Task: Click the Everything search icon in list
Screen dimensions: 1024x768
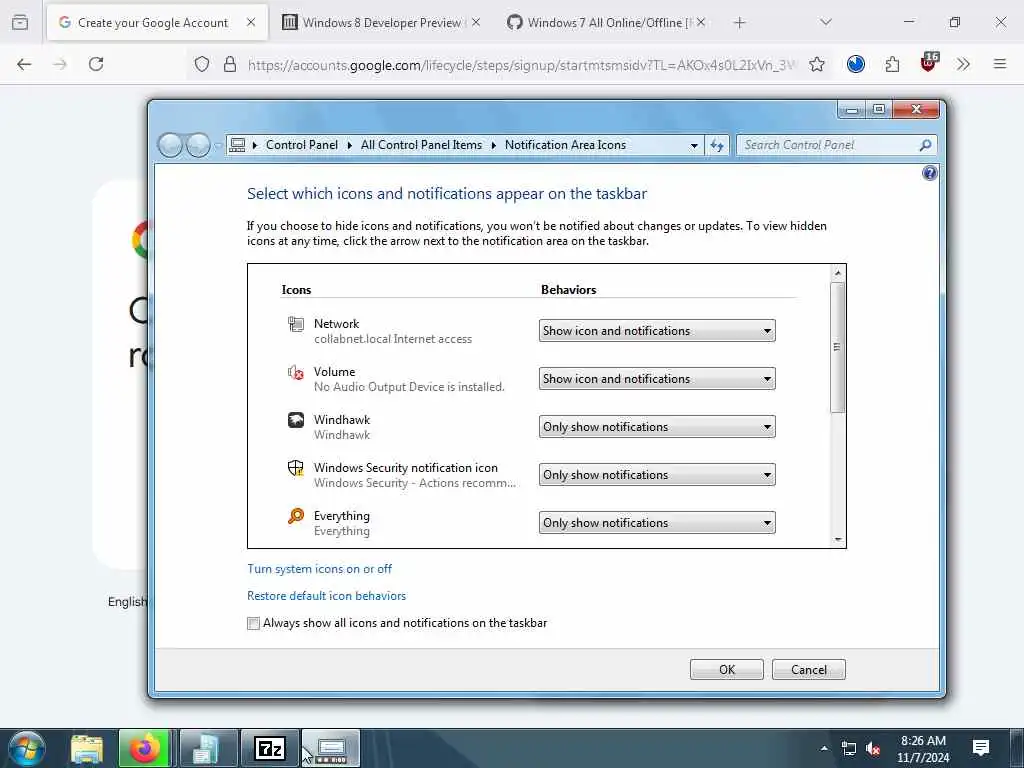Action: point(296,516)
